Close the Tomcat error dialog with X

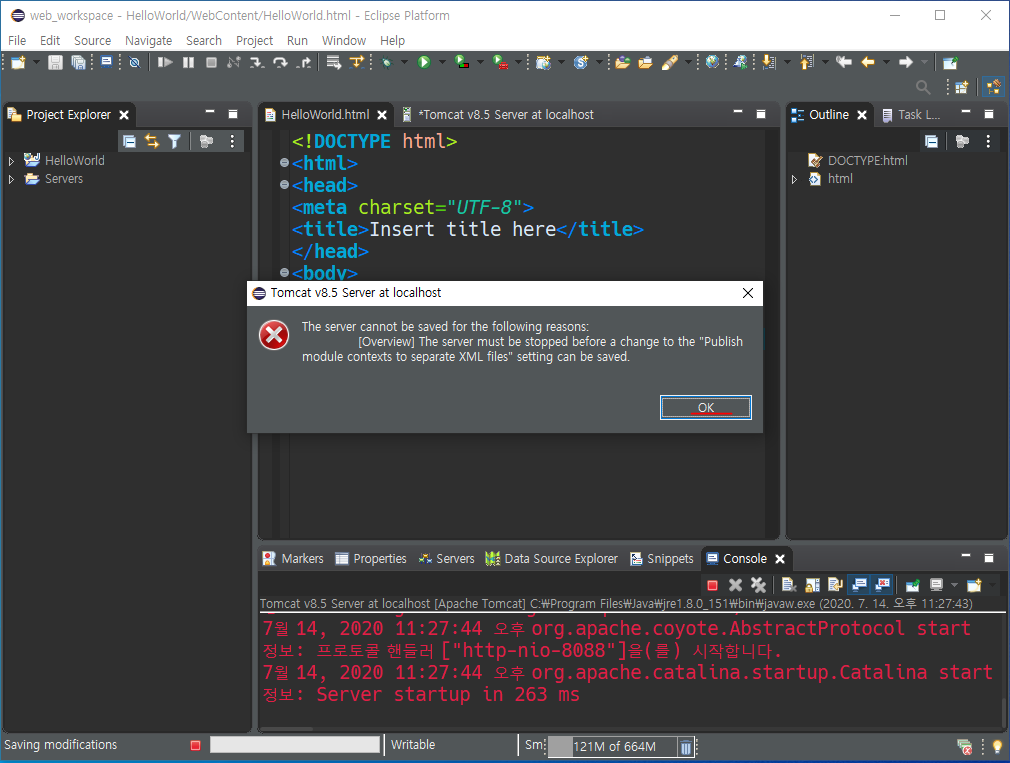click(x=748, y=293)
